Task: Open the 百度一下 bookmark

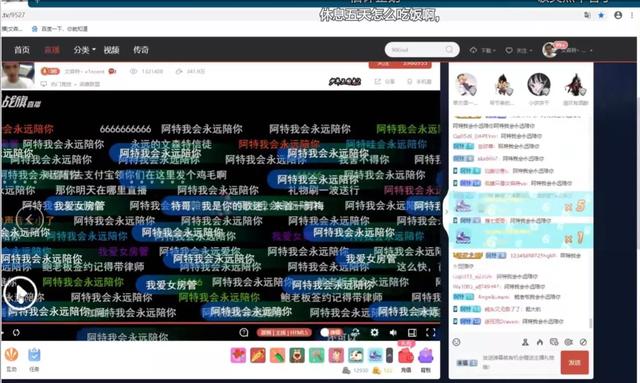Action: 59,29
